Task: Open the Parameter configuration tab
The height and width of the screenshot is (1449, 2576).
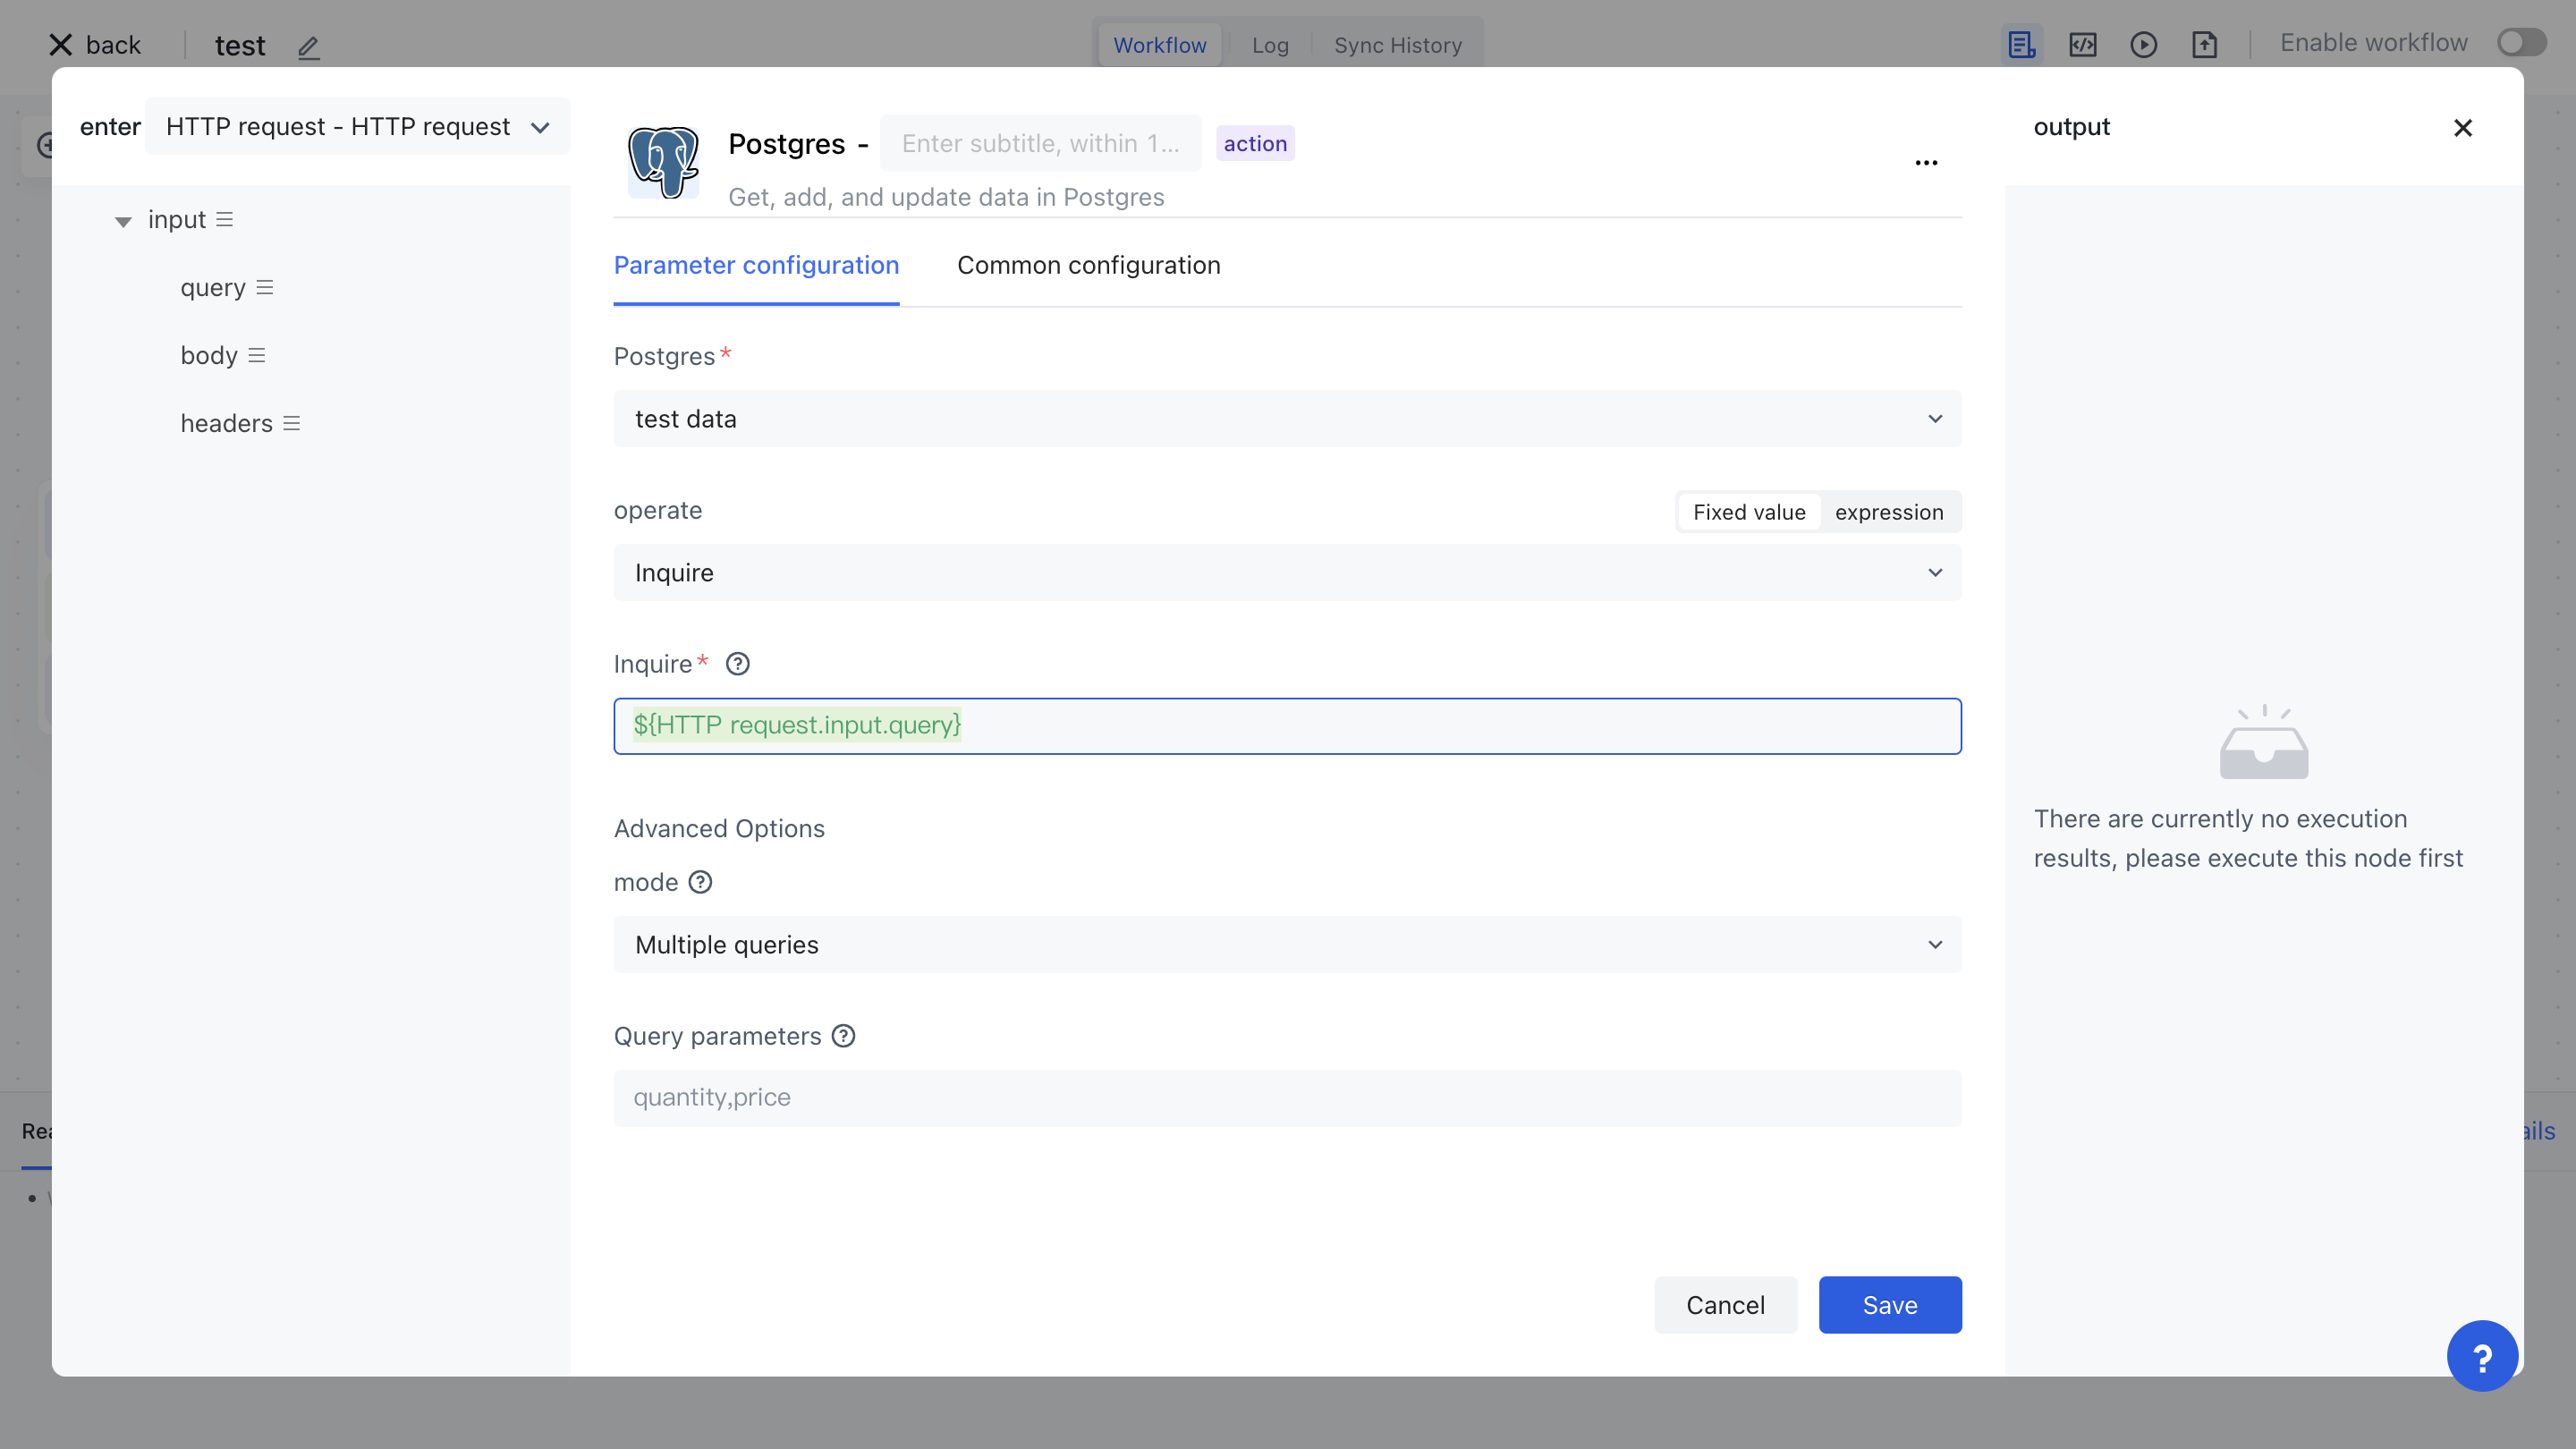Action: point(756,265)
